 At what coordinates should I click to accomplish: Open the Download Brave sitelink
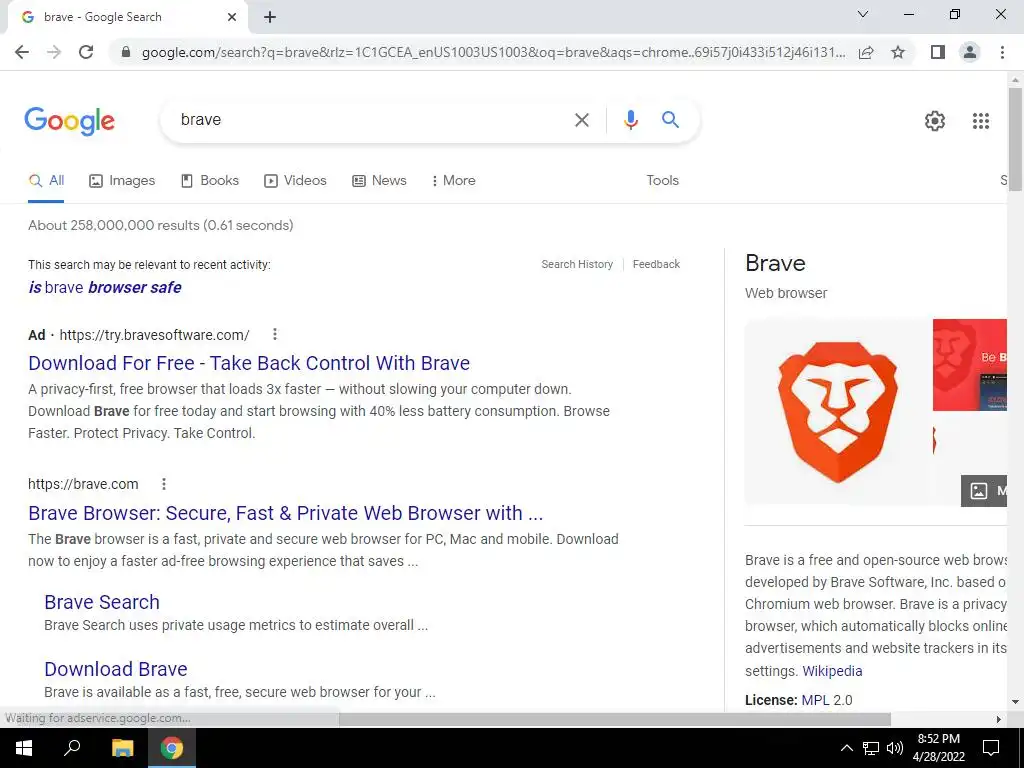[116, 669]
